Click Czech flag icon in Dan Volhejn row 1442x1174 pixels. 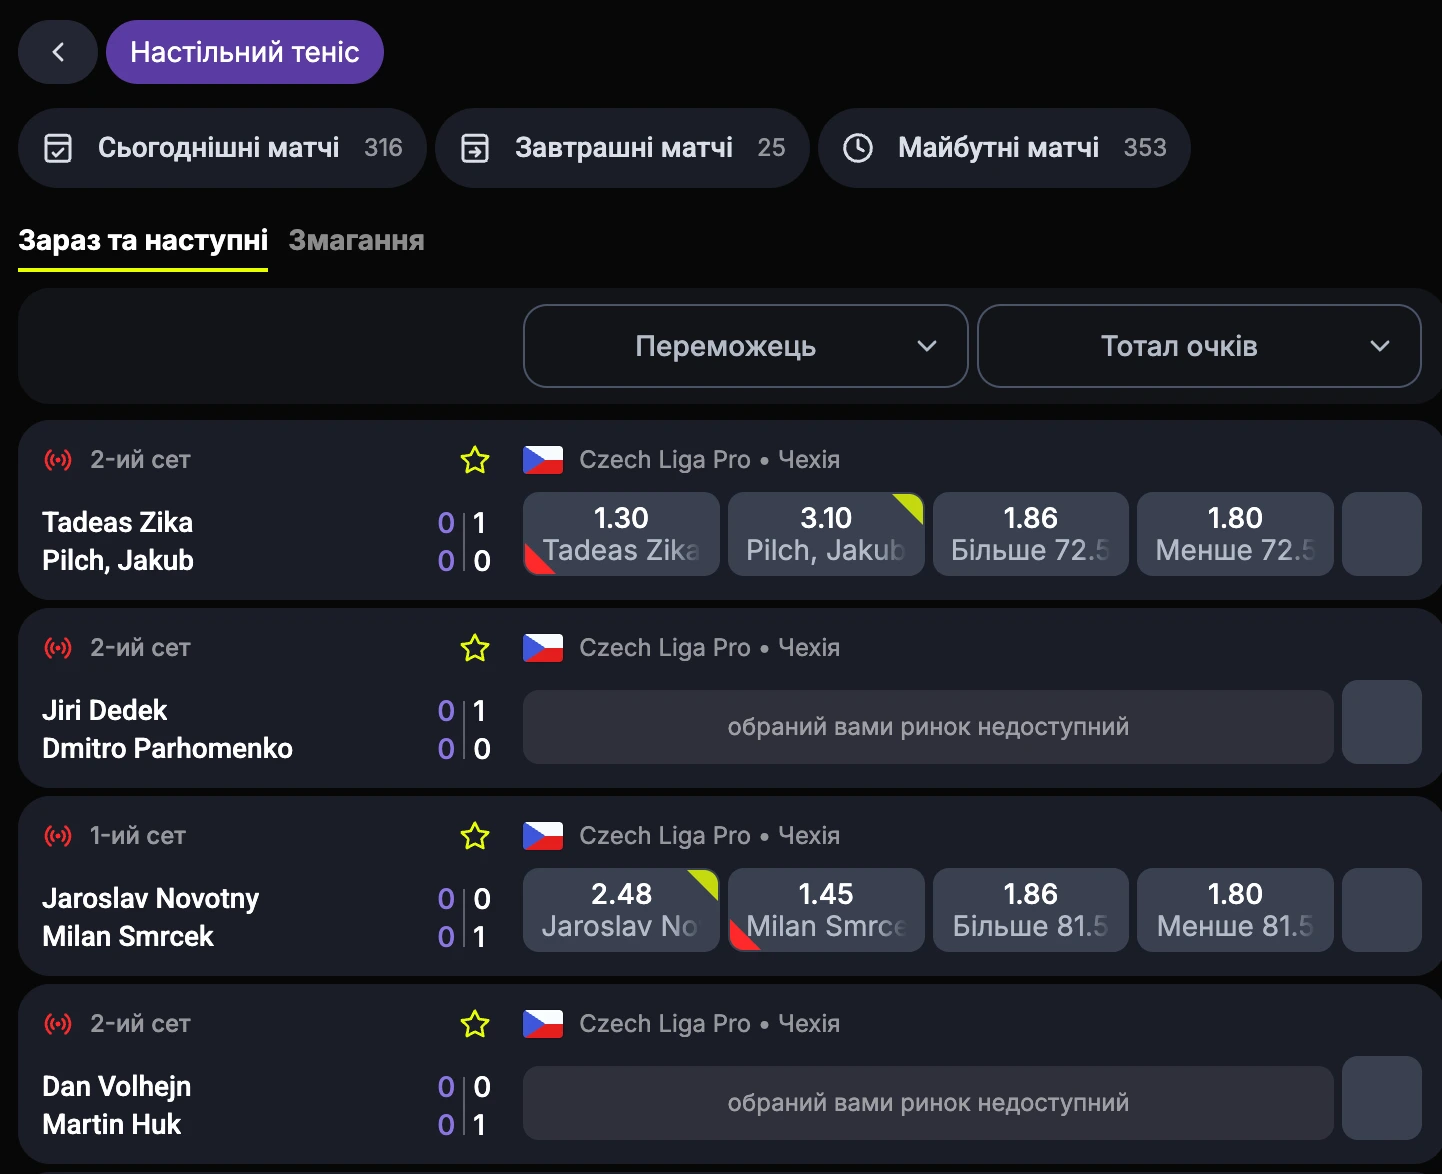click(543, 1024)
